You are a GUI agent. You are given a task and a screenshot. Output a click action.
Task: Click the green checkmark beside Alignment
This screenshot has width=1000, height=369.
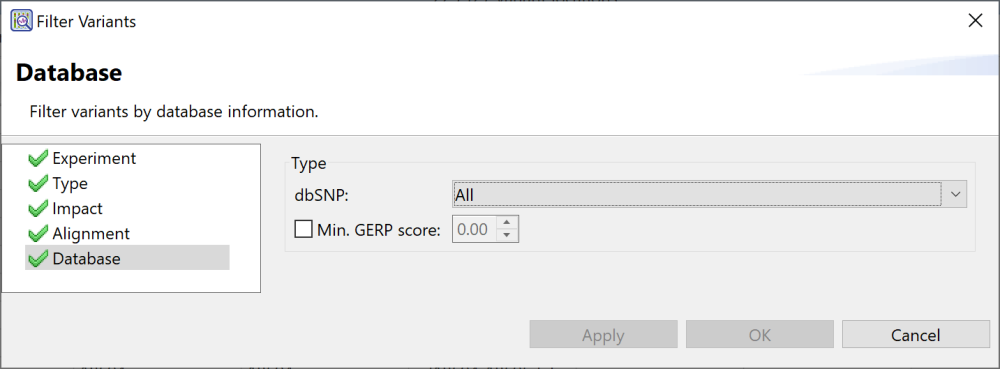pos(38,234)
